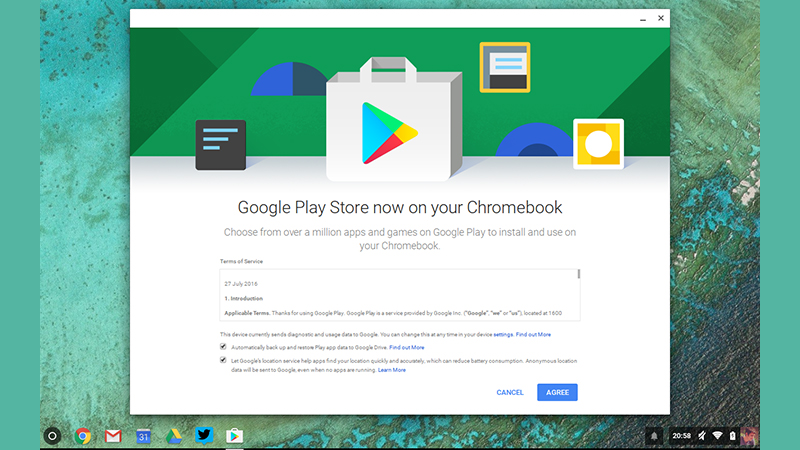Screen dimensions: 800x450
Task: Click the user avatar in system tray
Action: (x=748, y=436)
